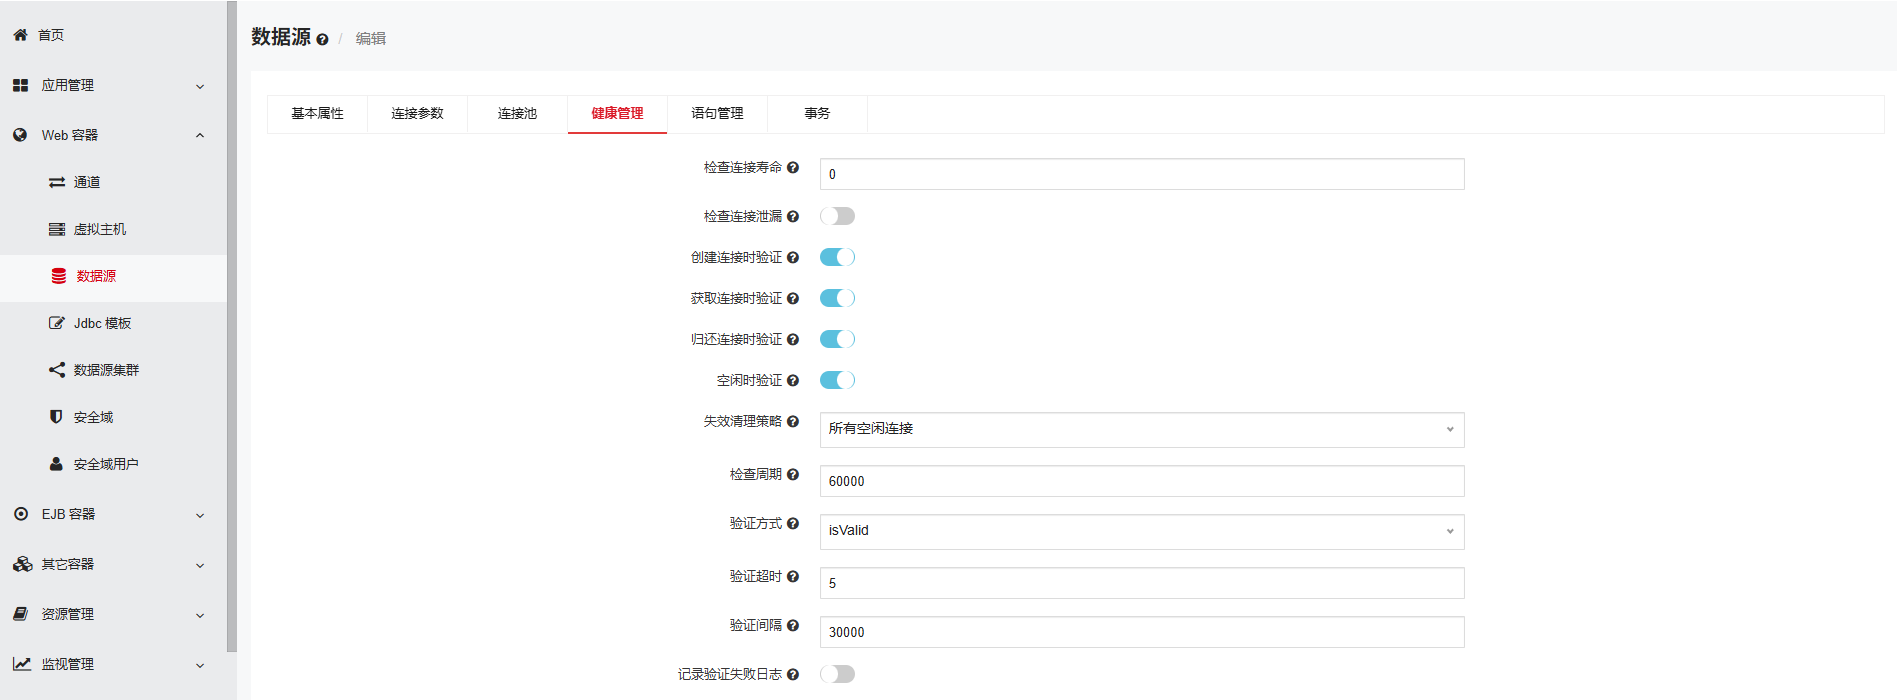Click the help icon next to 数据源 title
Image resolution: width=1897 pixels, height=700 pixels.
click(x=322, y=40)
